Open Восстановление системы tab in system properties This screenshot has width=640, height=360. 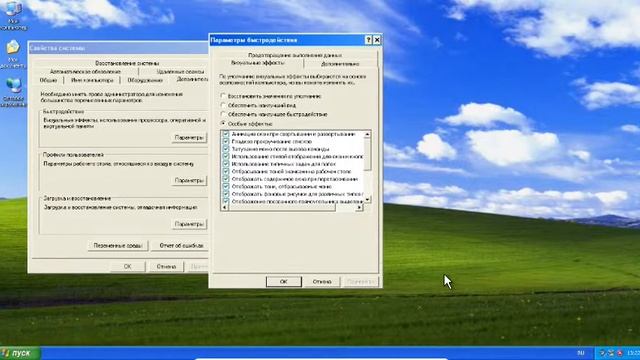[x=127, y=63]
